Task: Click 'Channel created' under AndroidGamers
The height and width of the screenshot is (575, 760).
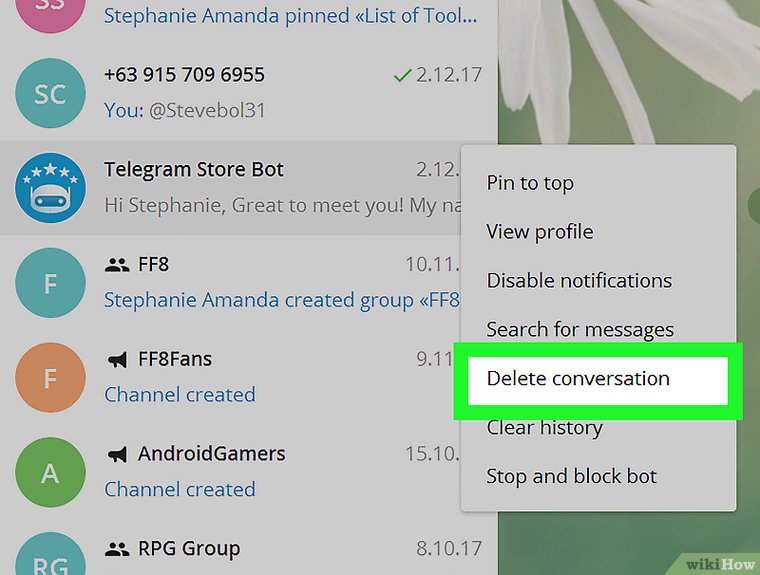Action: [180, 490]
